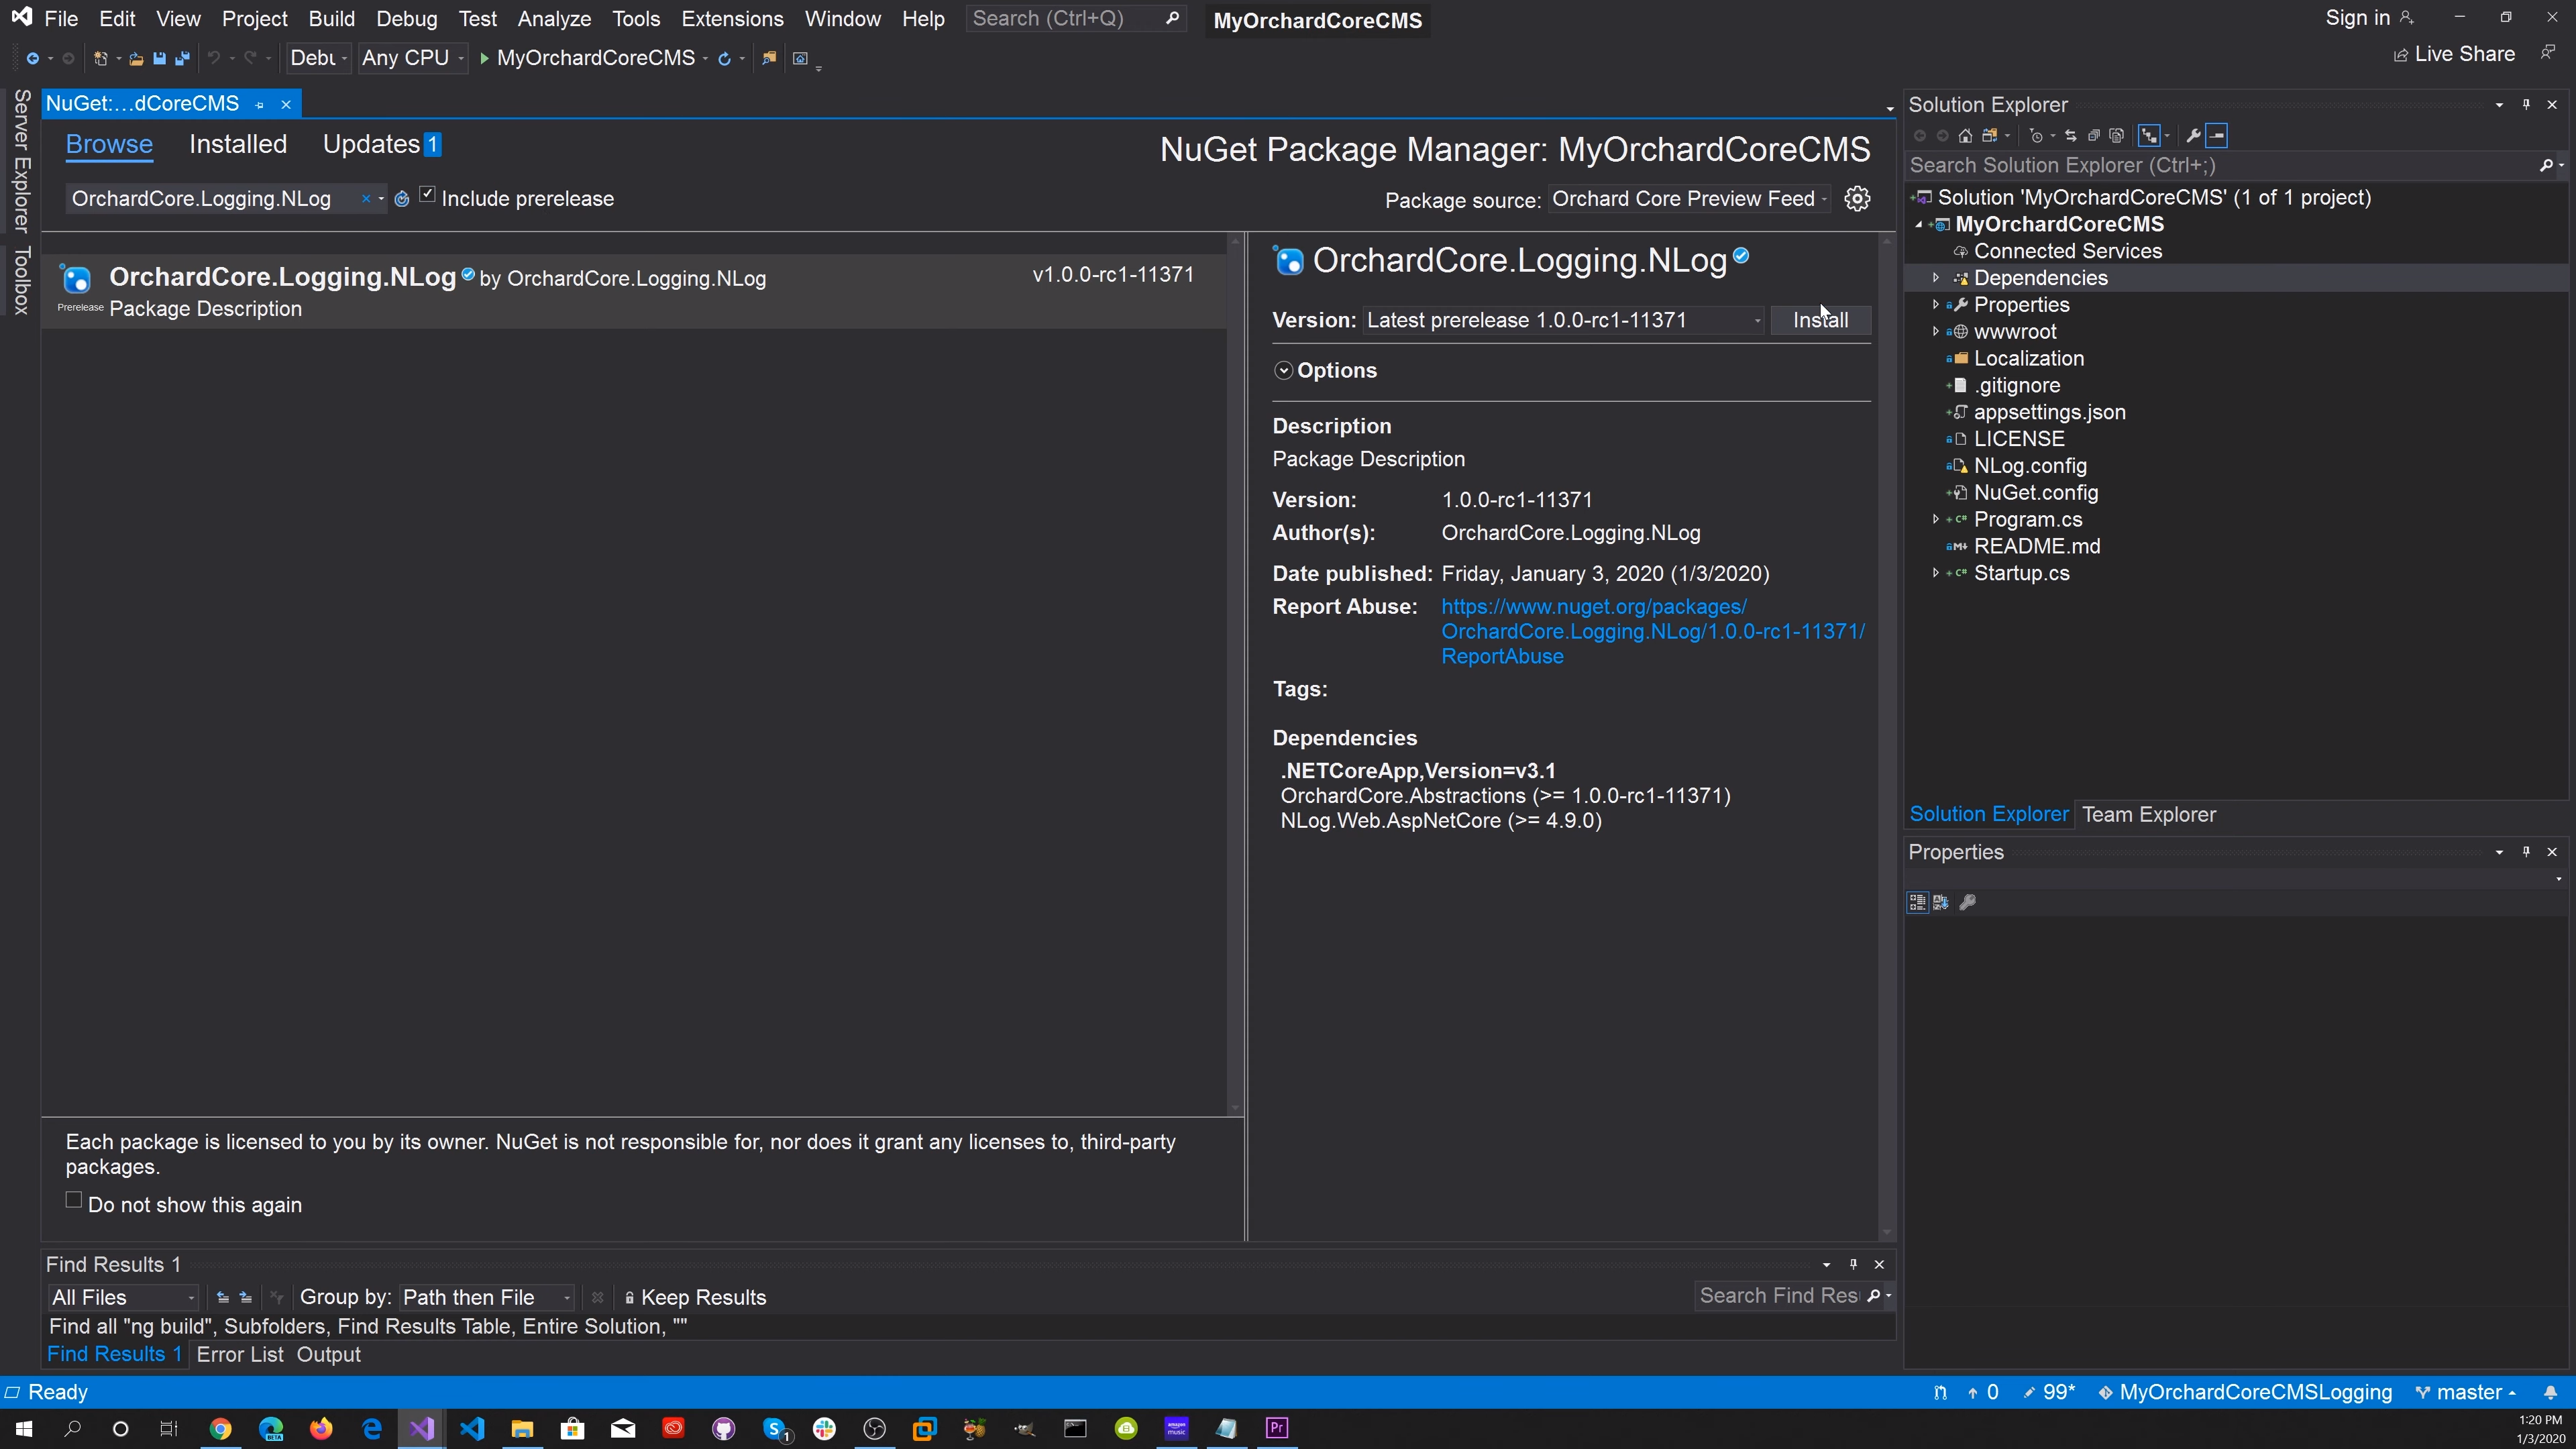2576x1449 pixels.
Task: Open the Report Abuse nuget.org link
Action: 1652,631
